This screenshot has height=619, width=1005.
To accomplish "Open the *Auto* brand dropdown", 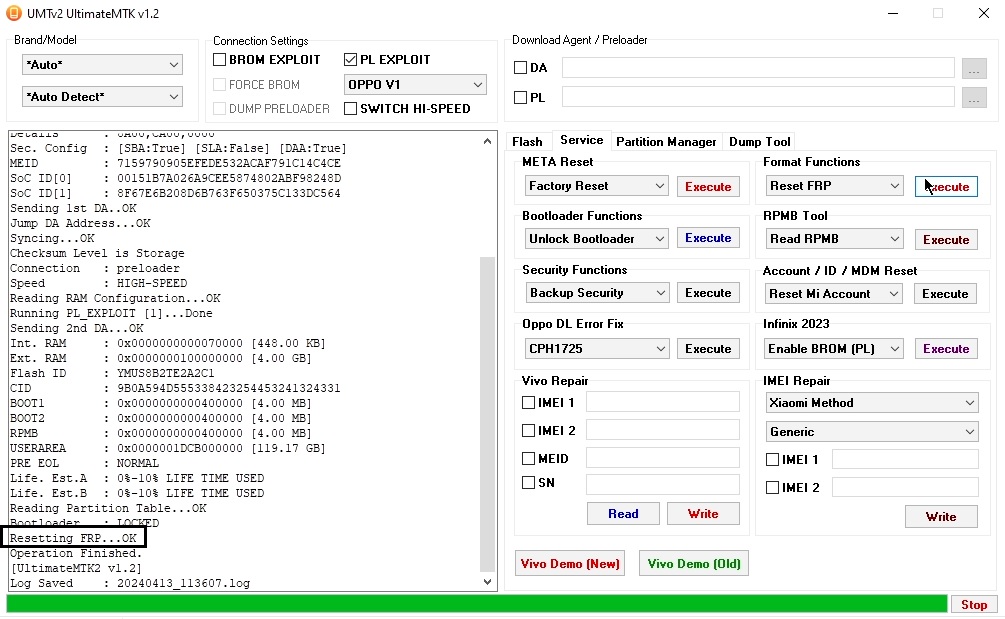I will click(x=102, y=64).
